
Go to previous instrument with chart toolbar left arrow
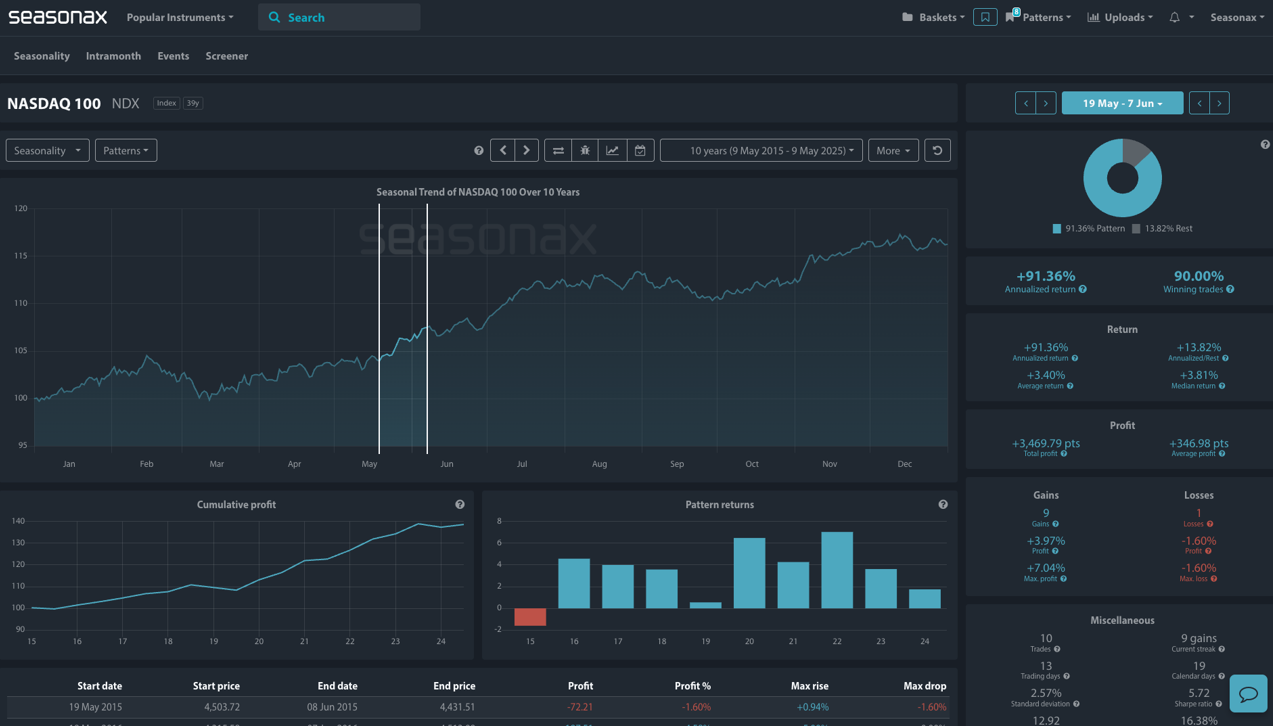(503, 150)
